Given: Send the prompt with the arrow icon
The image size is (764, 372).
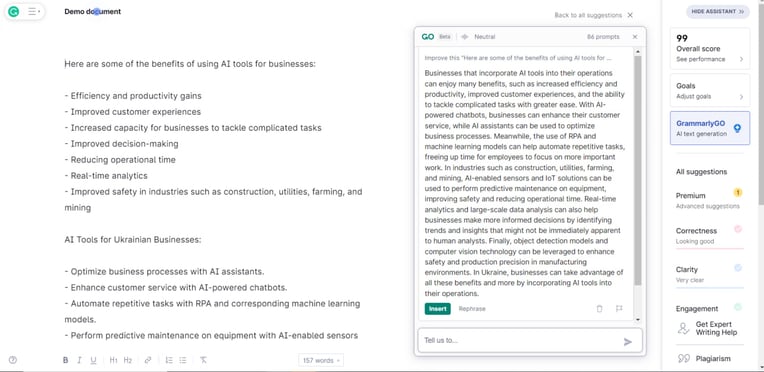Looking at the screenshot, I should pos(628,342).
